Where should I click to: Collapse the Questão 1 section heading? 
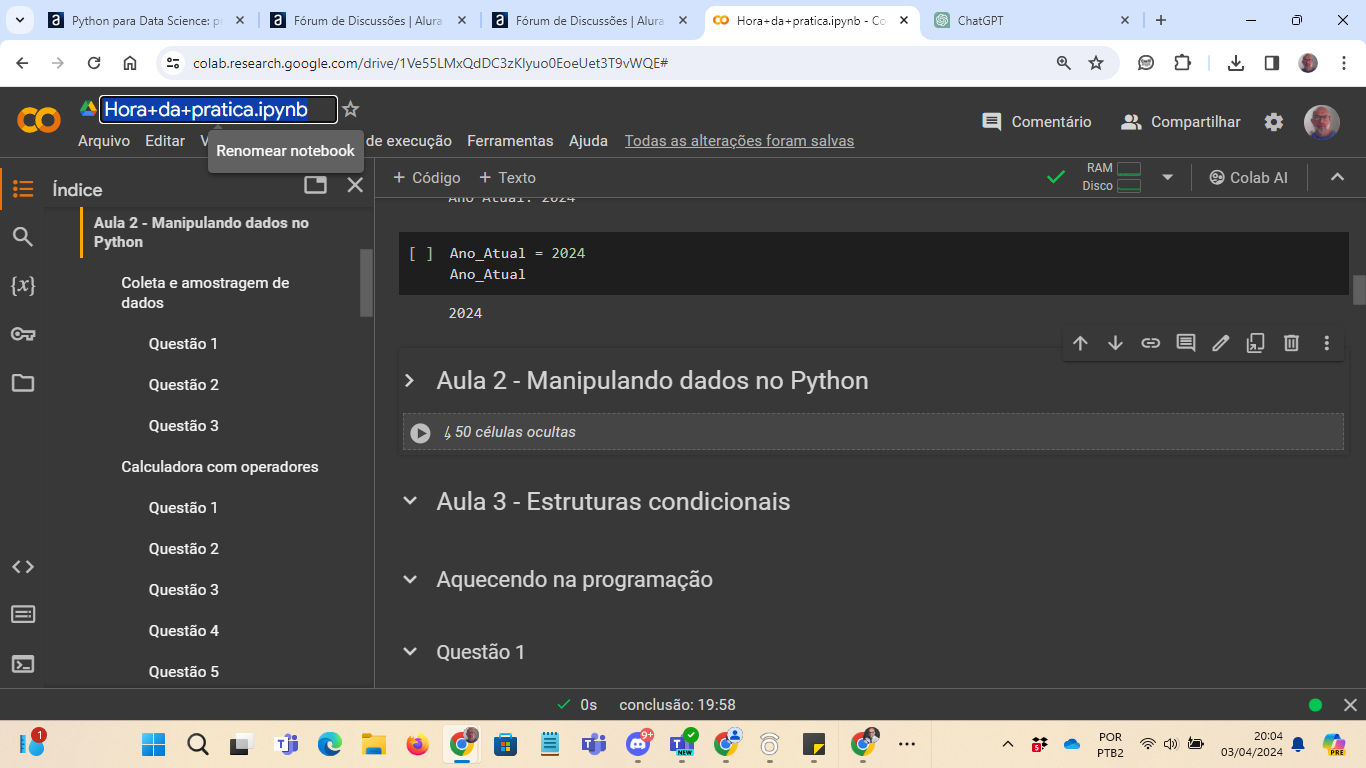click(x=410, y=652)
